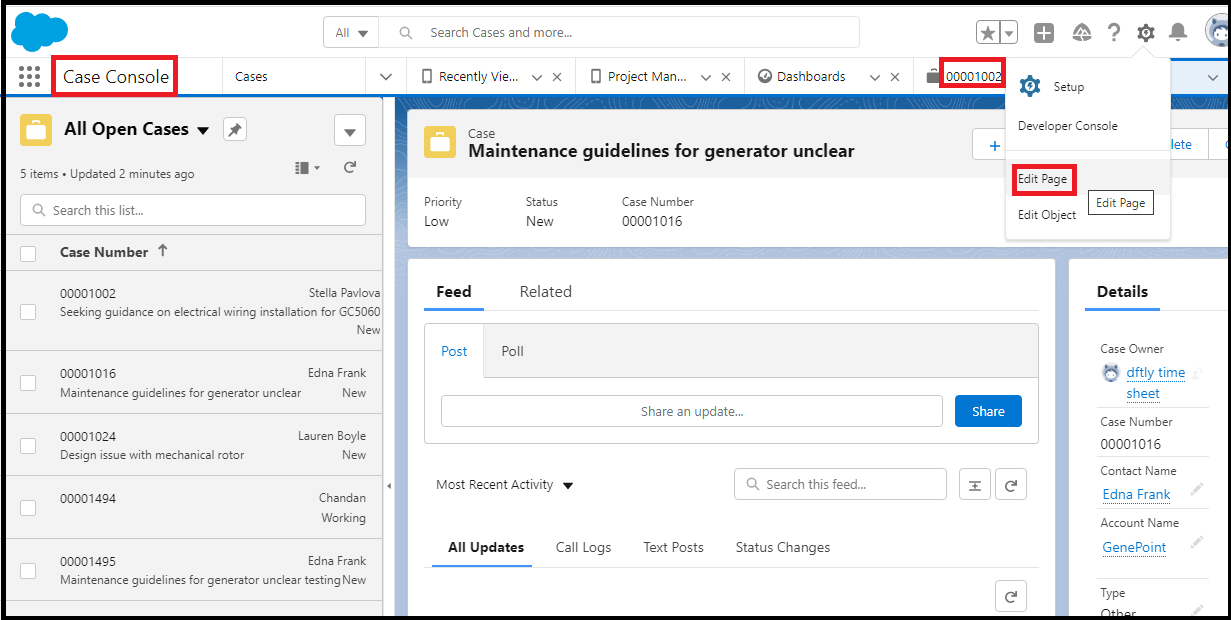The image size is (1231, 620).
Task: Refresh the feed next to search
Action: coord(1011,485)
